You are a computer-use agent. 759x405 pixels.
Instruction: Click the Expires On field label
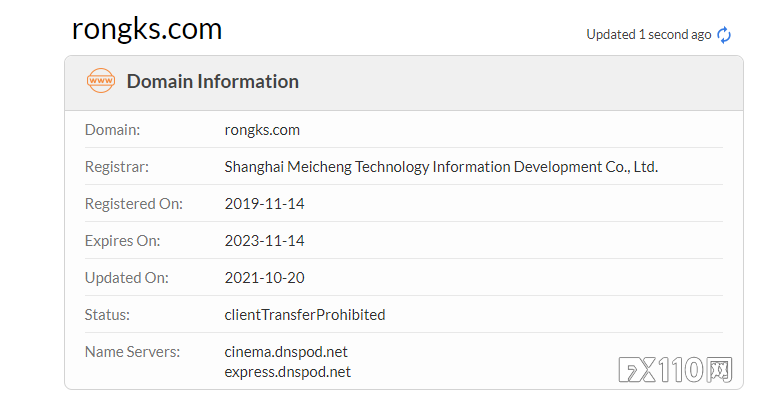[x=122, y=241]
